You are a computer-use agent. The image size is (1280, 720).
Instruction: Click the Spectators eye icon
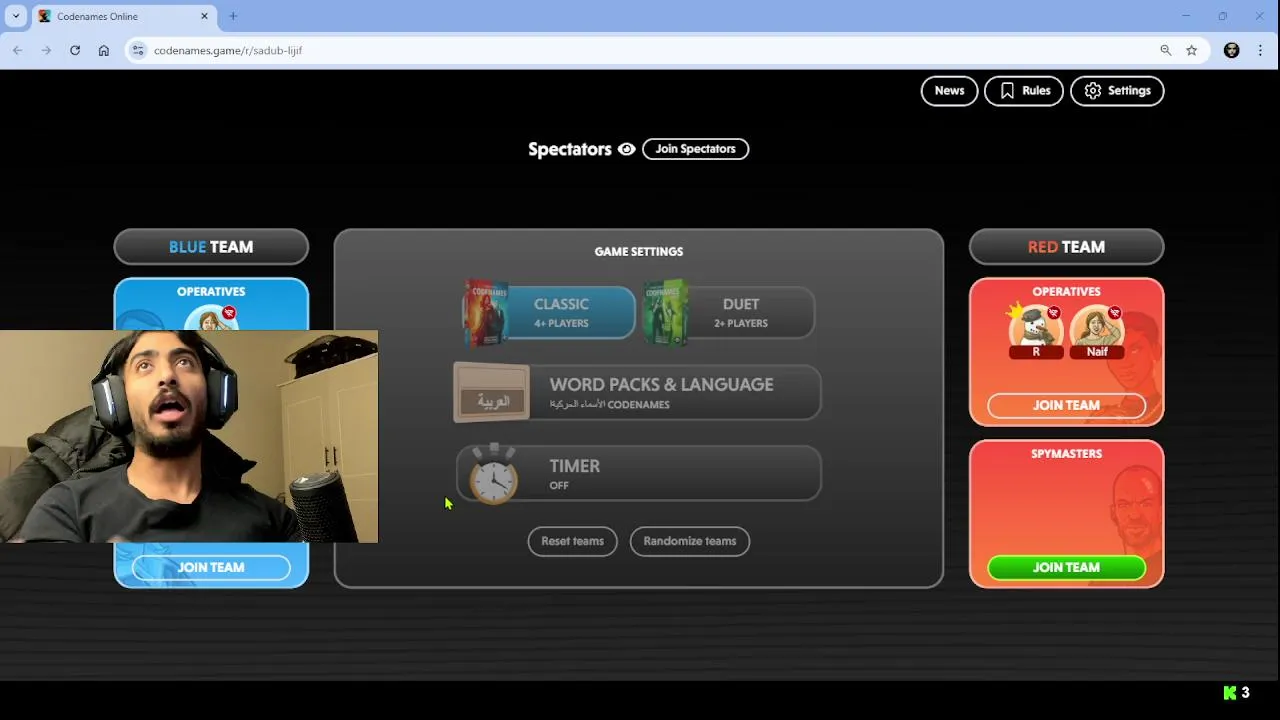tap(627, 149)
